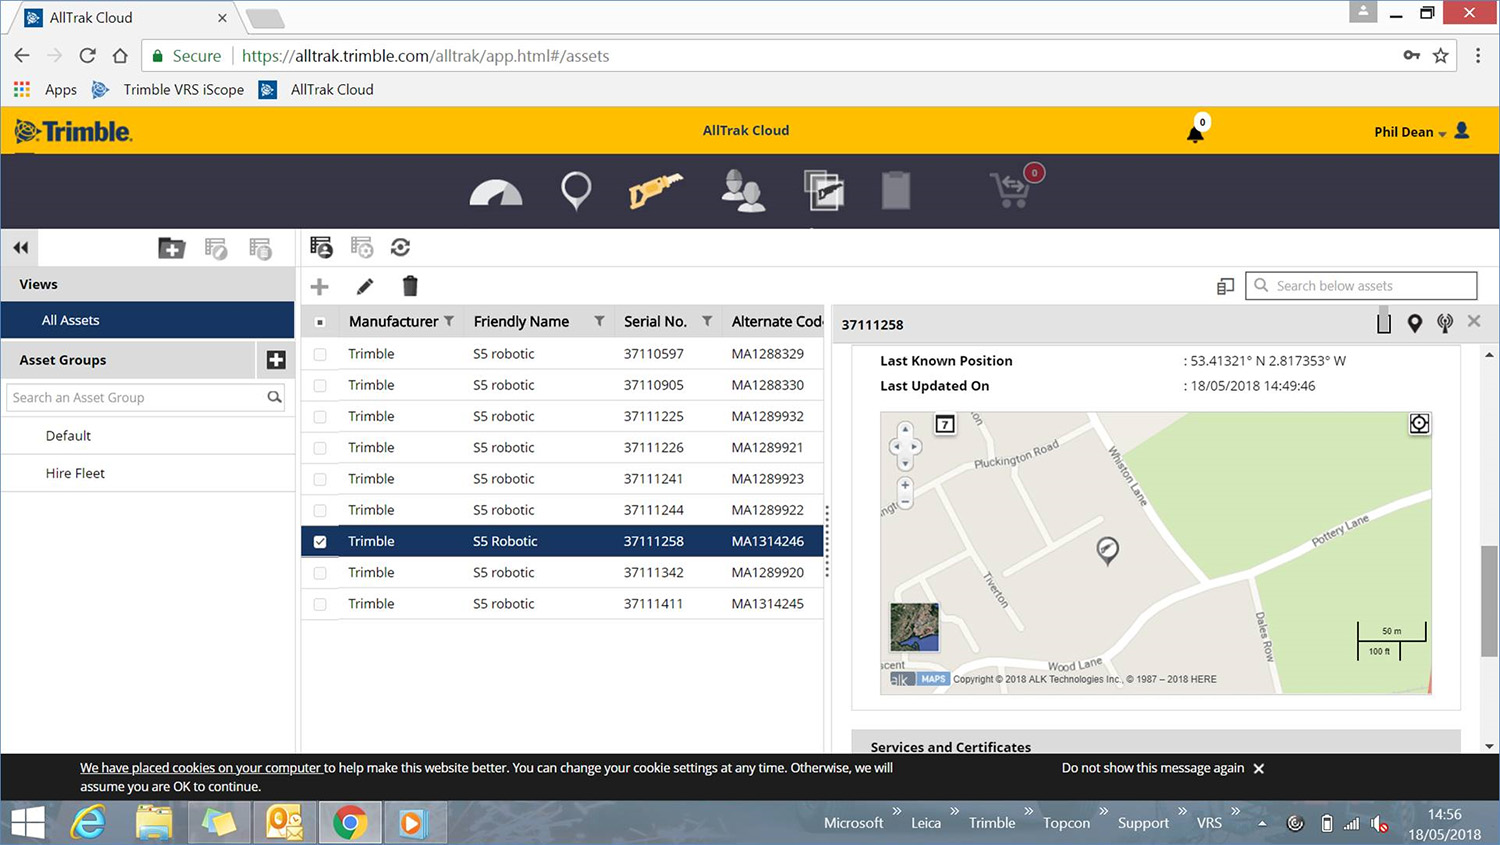Open File Explorer from the taskbar

point(154,823)
